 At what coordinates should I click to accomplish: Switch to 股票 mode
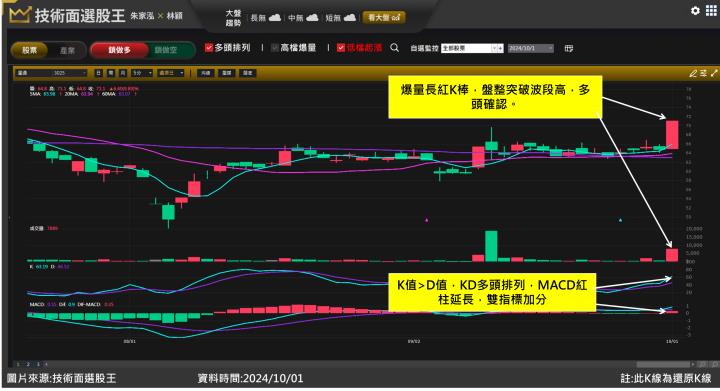[x=29, y=50]
